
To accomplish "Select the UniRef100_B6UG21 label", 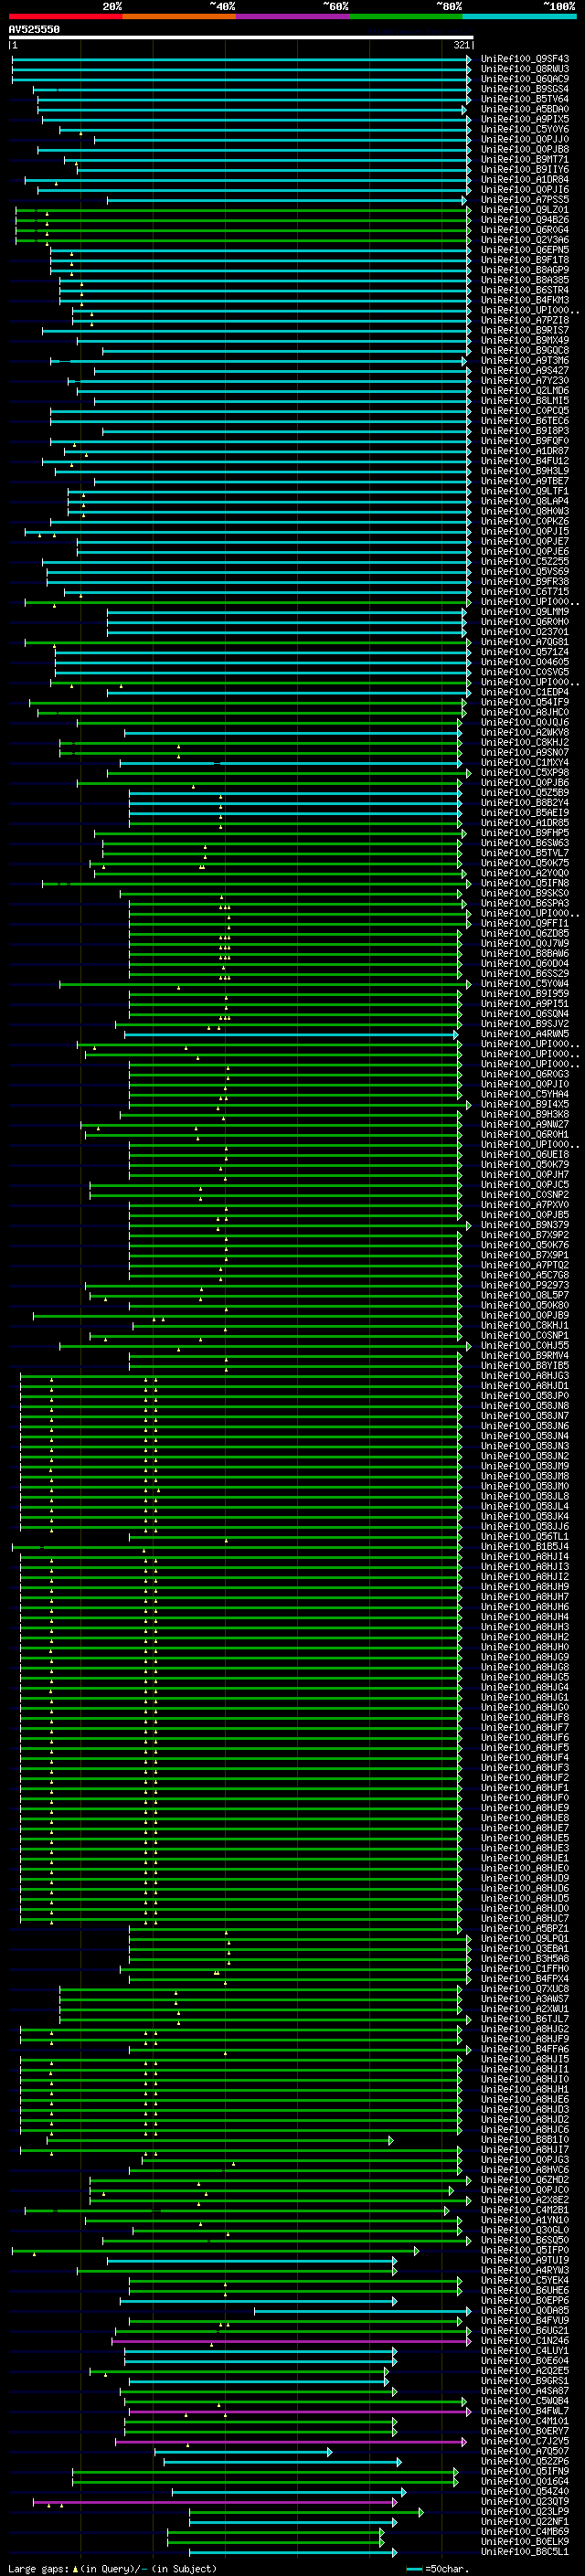I will pos(525,2331).
